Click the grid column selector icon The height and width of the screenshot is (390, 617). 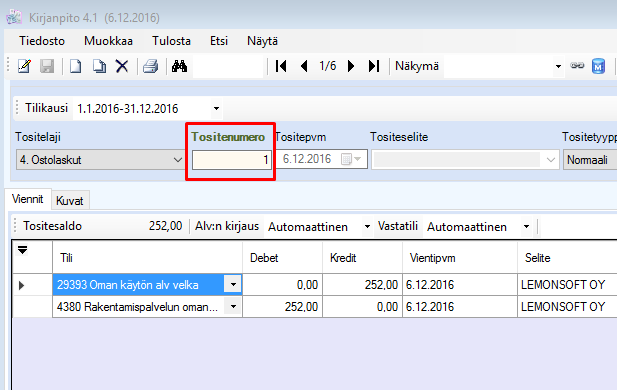click(x=22, y=250)
